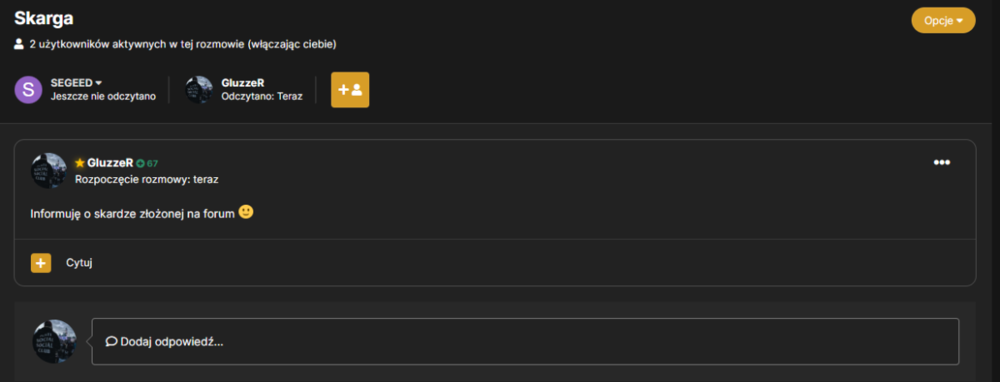Open the Opcje dropdown button
Image resolution: width=1000 pixels, height=382 pixels.
[x=943, y=20]
